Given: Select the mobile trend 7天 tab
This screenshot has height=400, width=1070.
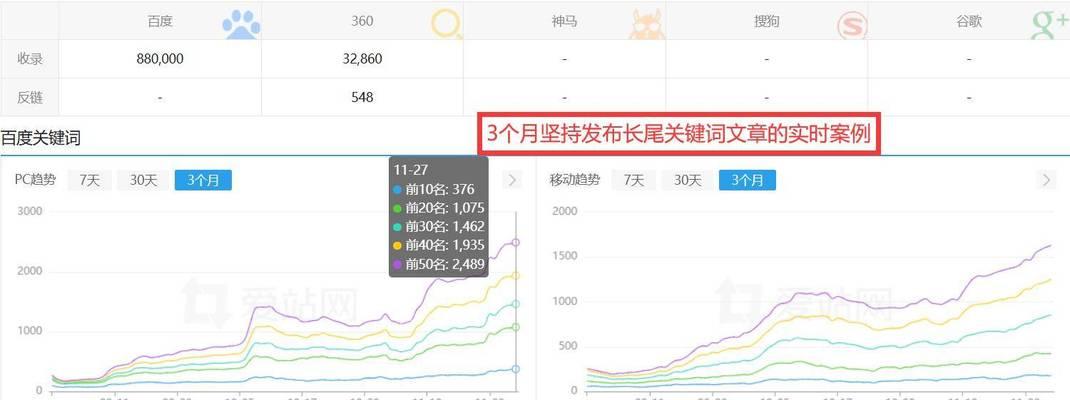Looking at the screenshot, I should pyautogui.click(x=633, y=180).
